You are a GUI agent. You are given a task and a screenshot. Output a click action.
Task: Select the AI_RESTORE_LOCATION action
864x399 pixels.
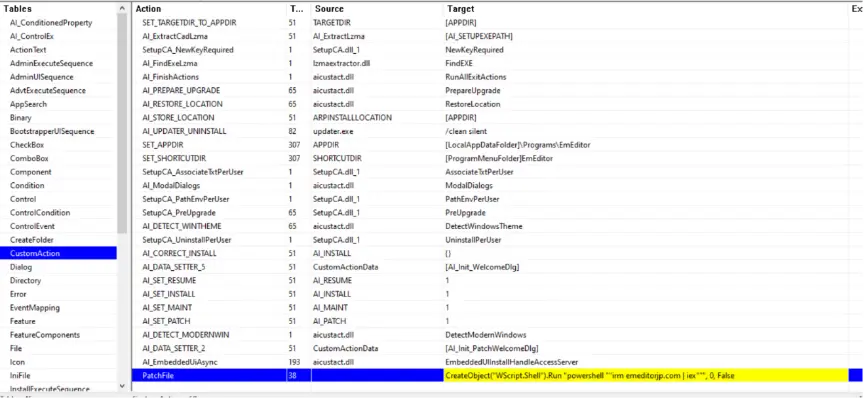click(182, 104)
